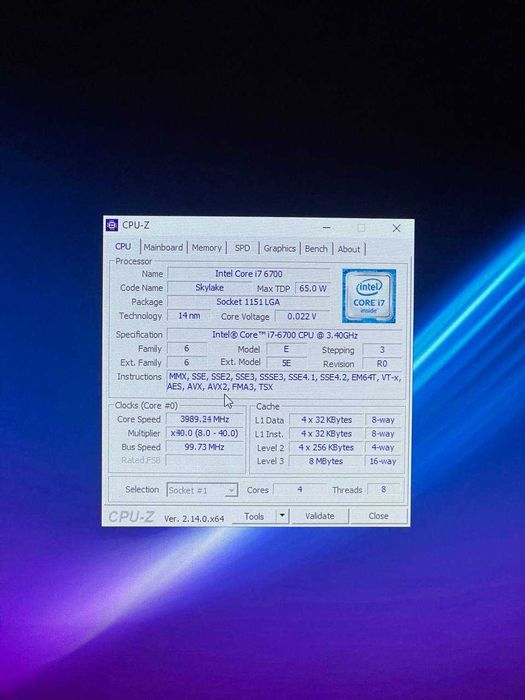Click the Close button at bottom
This screenshot has height=700, width=525.
[378, 516]
